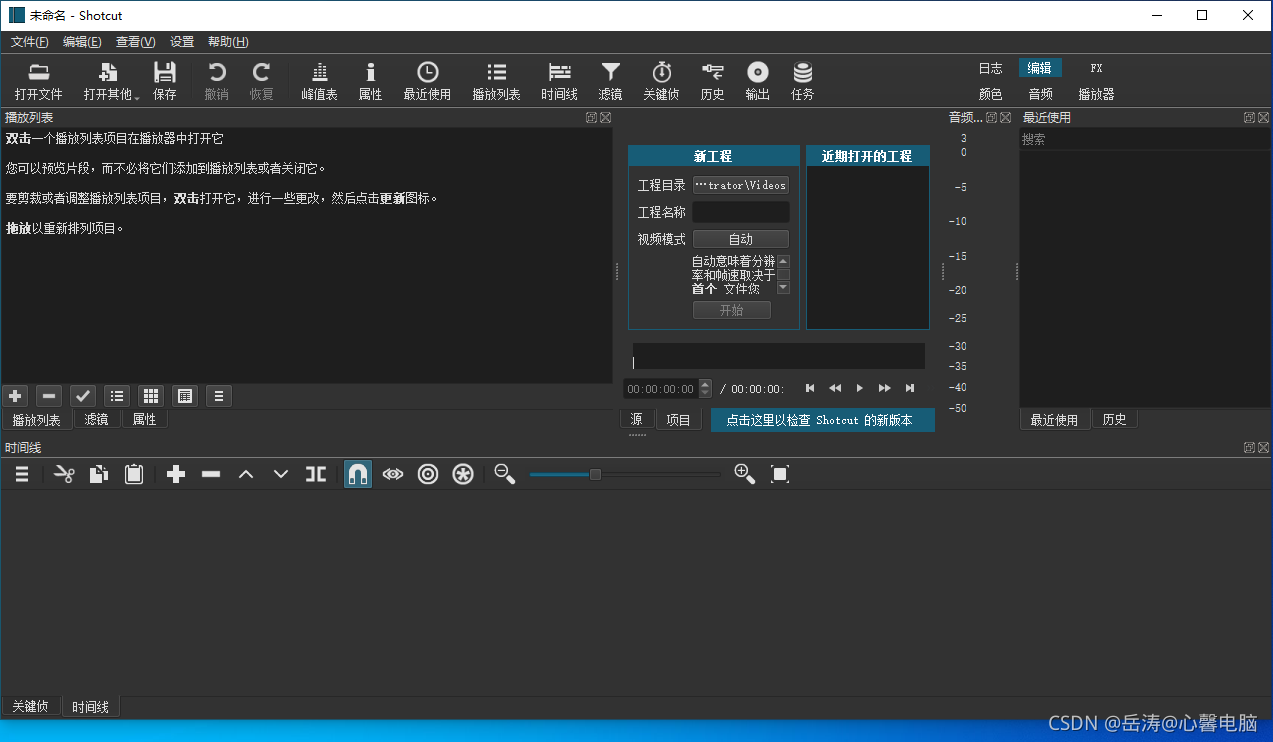Viewport: 1273px width, 742px height.
Task: Click the playlist update checkmark icon
Action: [x=83, y=396]
